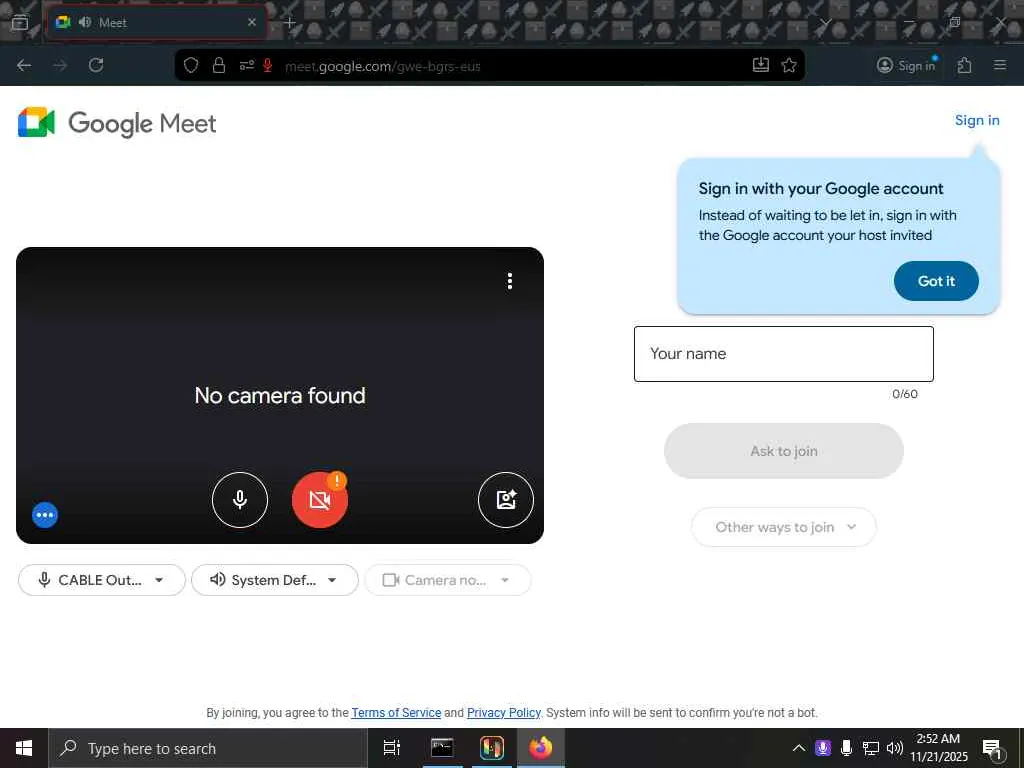This screenshot has height=768, width=1024.
Task: Go back to the previous page
Action: coord(24,65)
